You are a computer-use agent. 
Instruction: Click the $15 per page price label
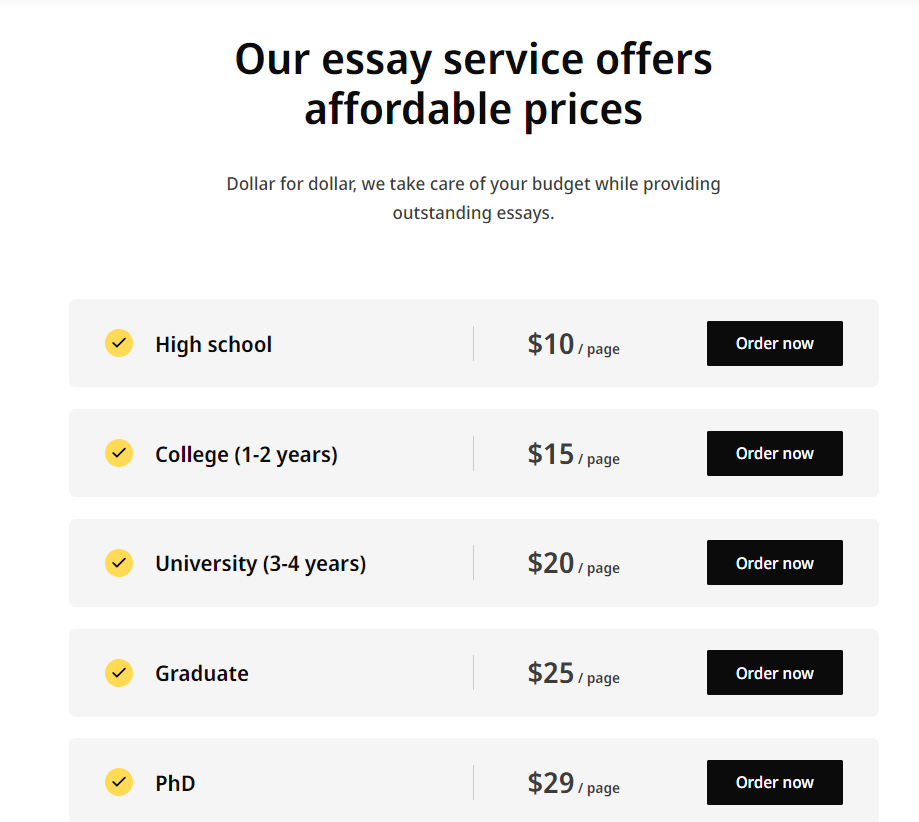[x=573, y=454]
